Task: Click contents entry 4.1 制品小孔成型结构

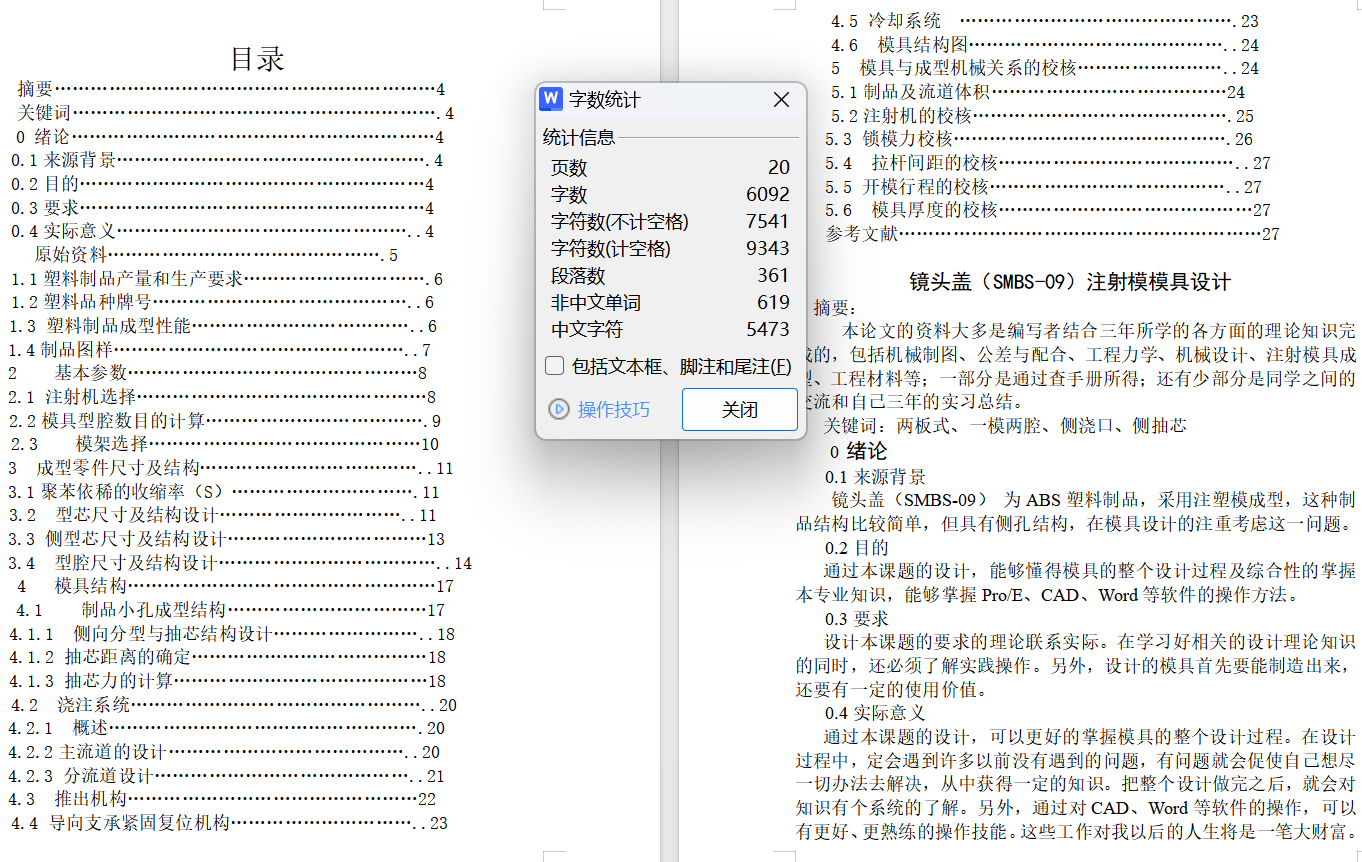Action: click(230, 610)
